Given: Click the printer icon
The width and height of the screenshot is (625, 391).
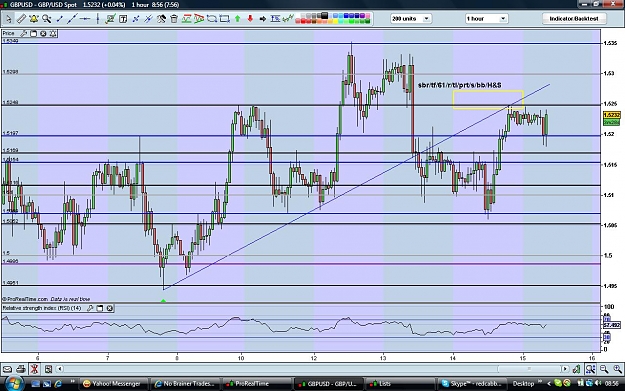Looking at the screenshot, I should click(21, 369).
